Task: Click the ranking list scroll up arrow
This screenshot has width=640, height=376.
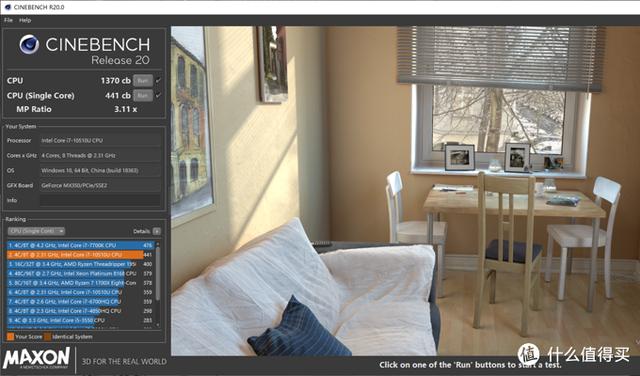Action: tap(158, 244)
